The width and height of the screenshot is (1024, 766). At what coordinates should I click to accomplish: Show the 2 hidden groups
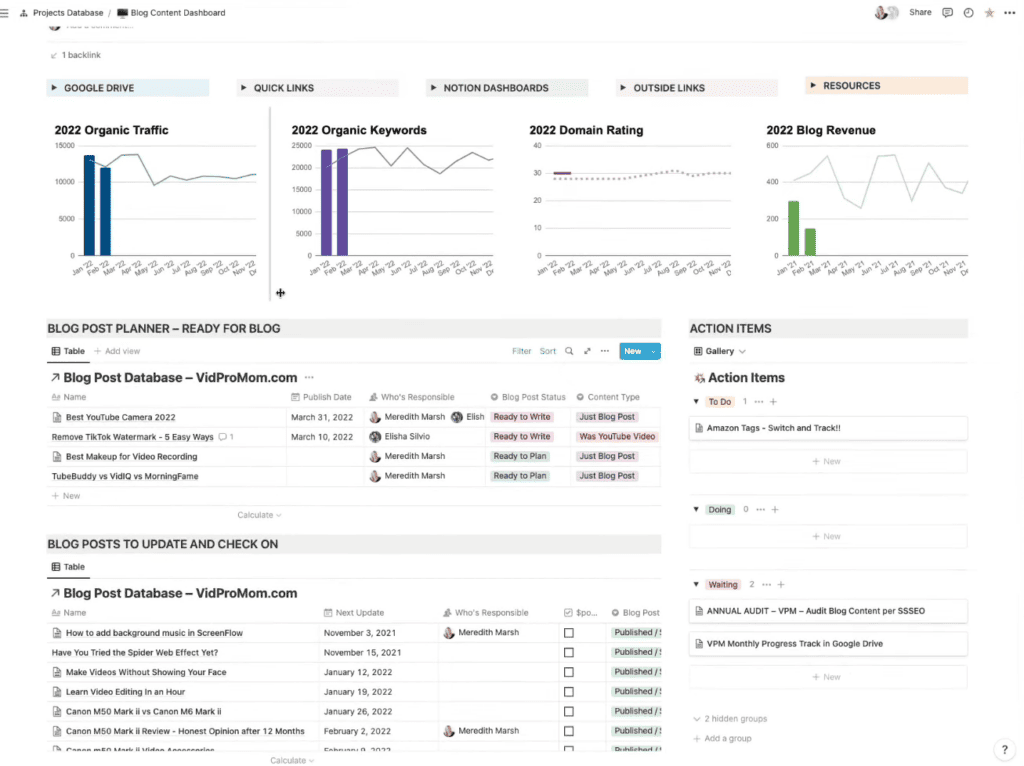point(730,719)
